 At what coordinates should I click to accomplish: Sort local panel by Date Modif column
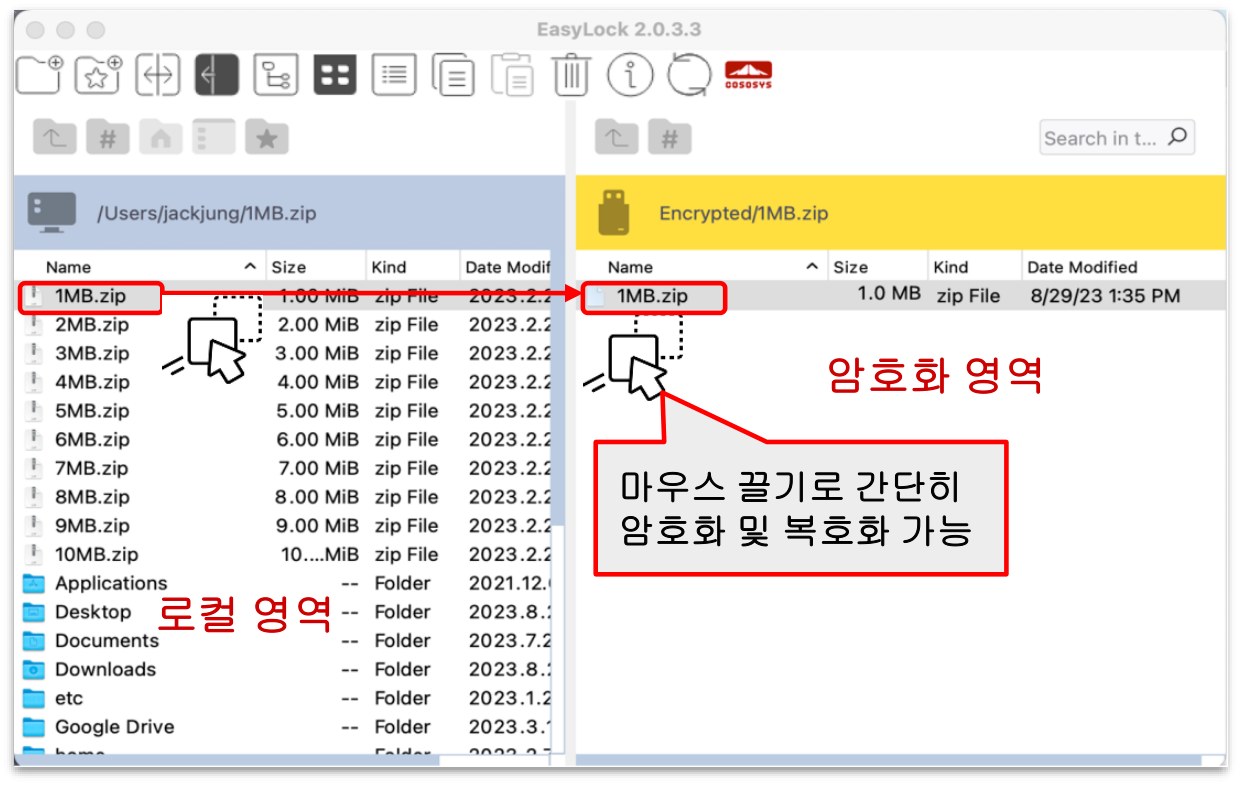(x=508, y=267)
